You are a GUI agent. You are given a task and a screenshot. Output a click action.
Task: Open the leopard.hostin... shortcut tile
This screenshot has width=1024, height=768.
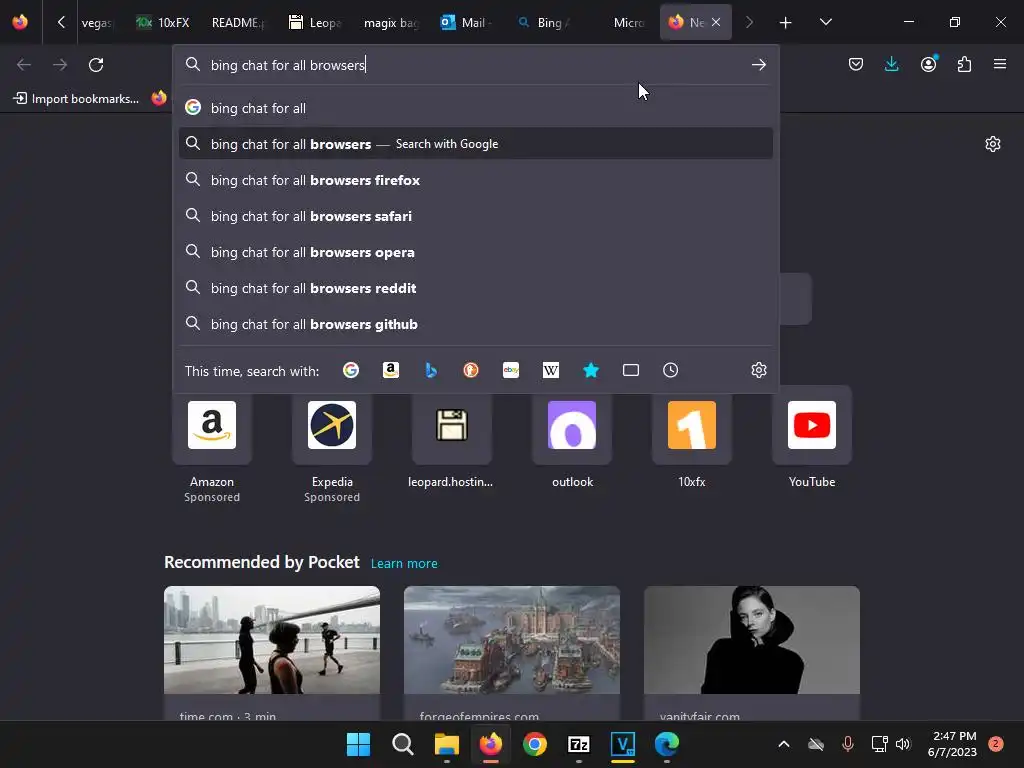(x=451, y=440)
